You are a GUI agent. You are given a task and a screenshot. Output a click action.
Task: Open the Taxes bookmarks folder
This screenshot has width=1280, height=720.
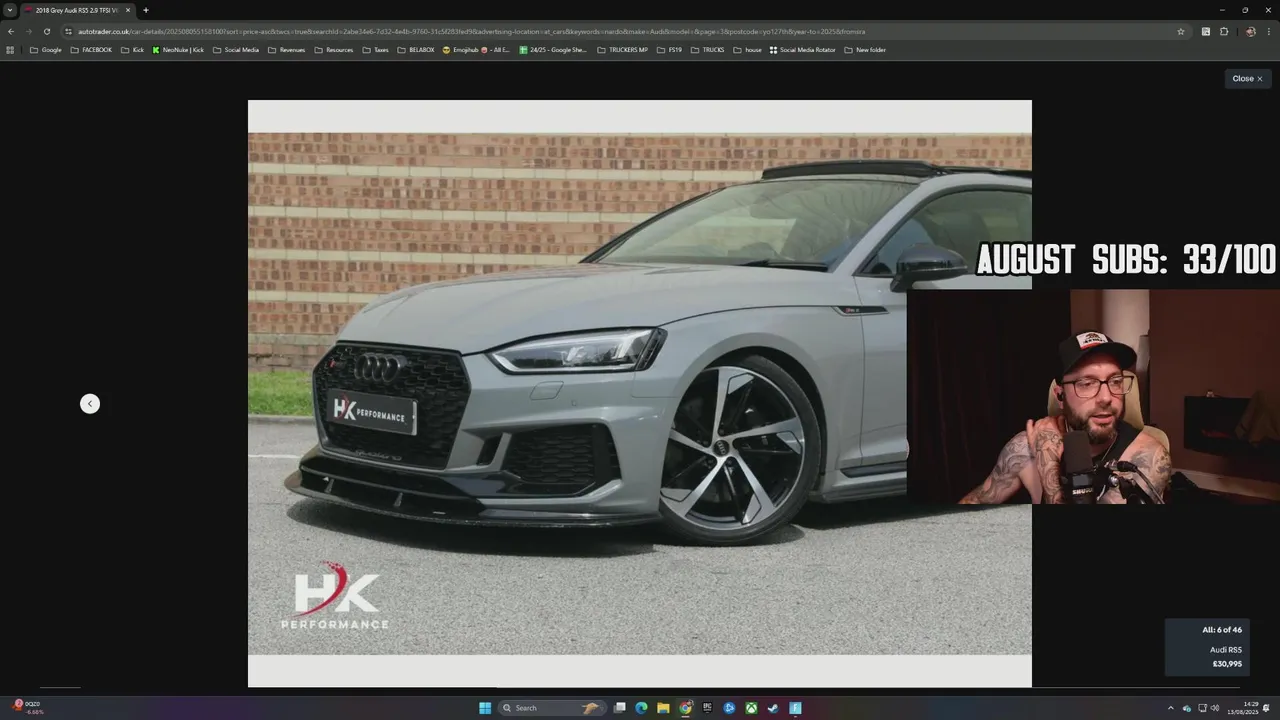pos(376,50)
